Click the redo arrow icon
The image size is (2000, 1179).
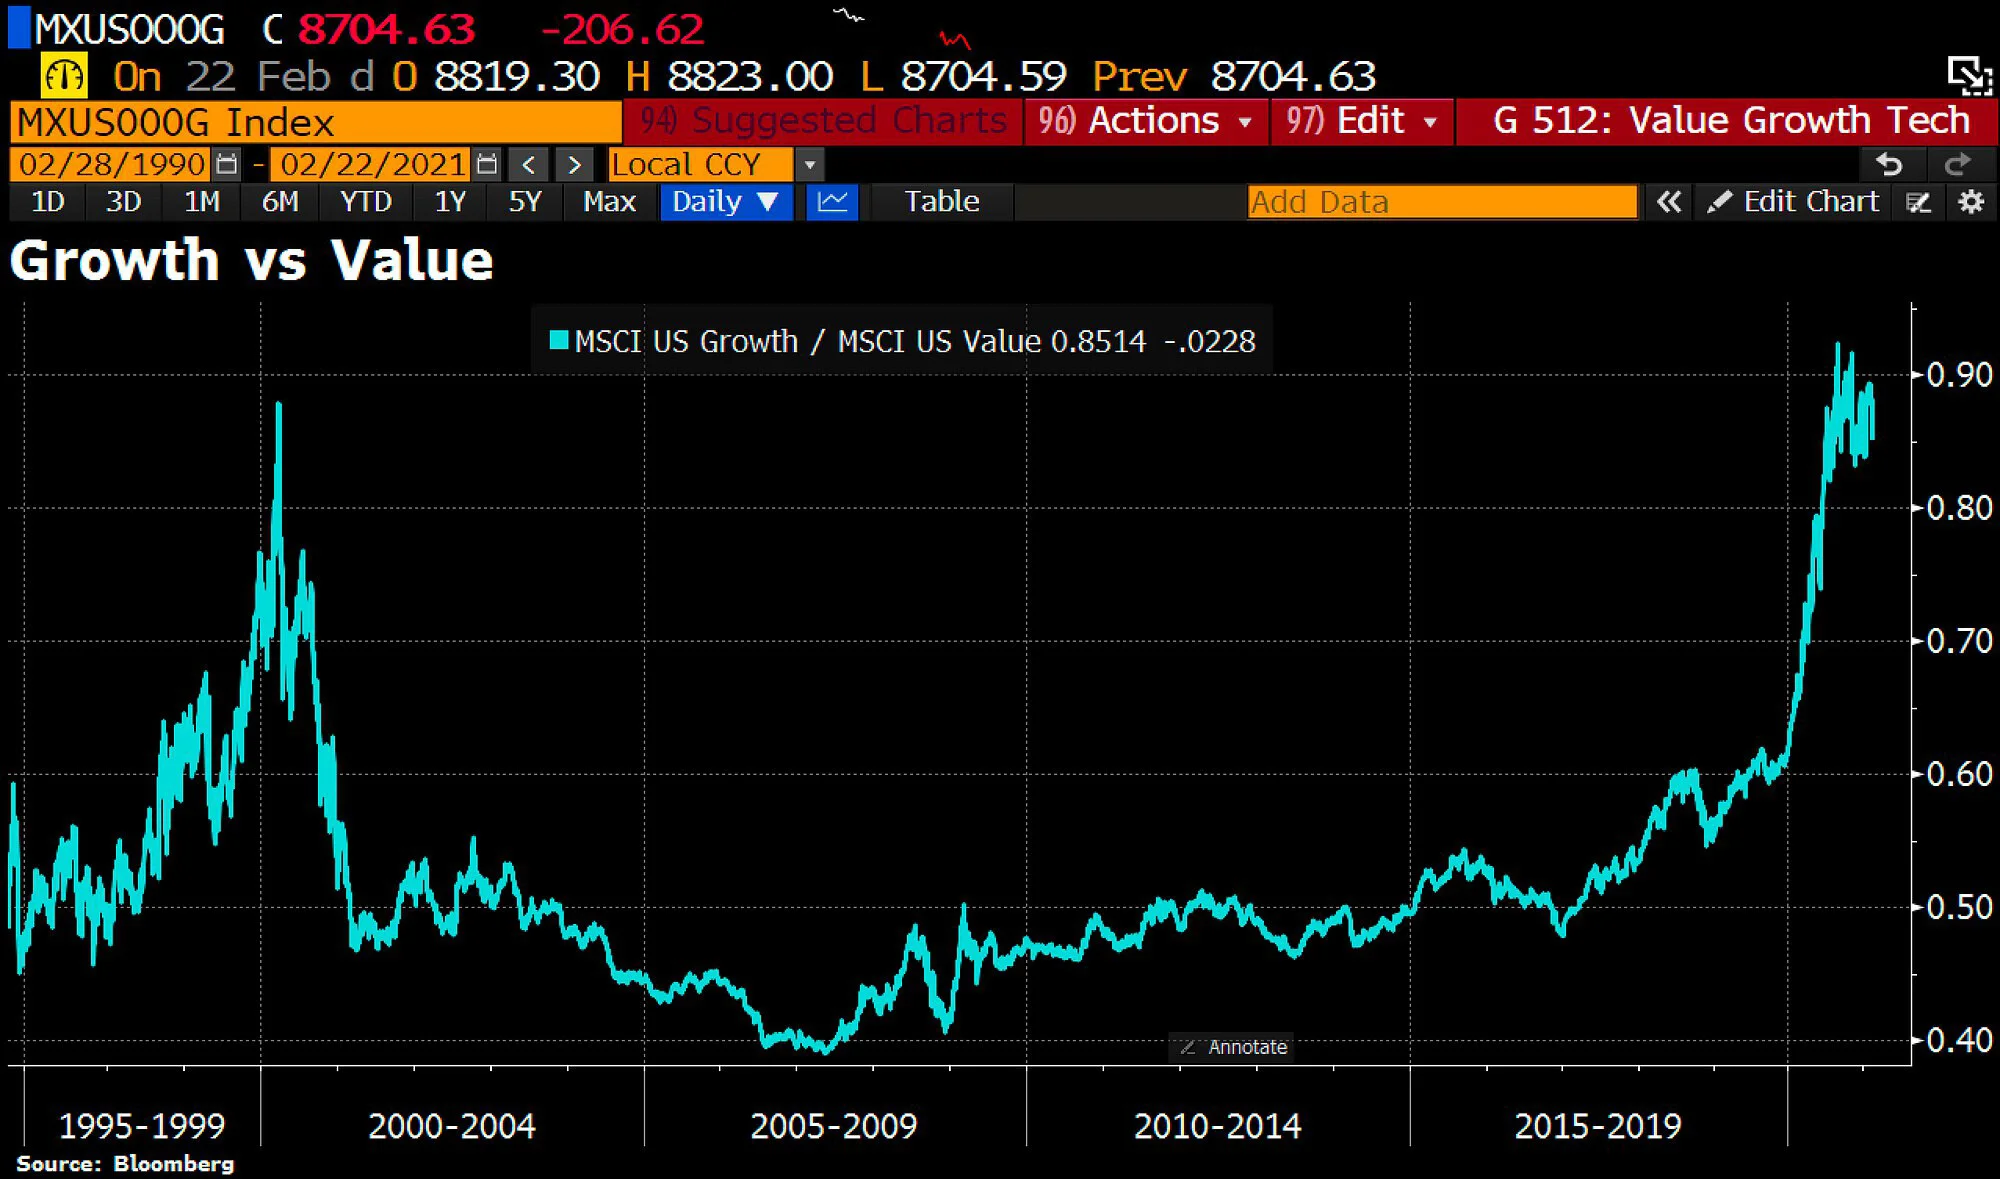pyautogui.click(x=1958, y=164)
